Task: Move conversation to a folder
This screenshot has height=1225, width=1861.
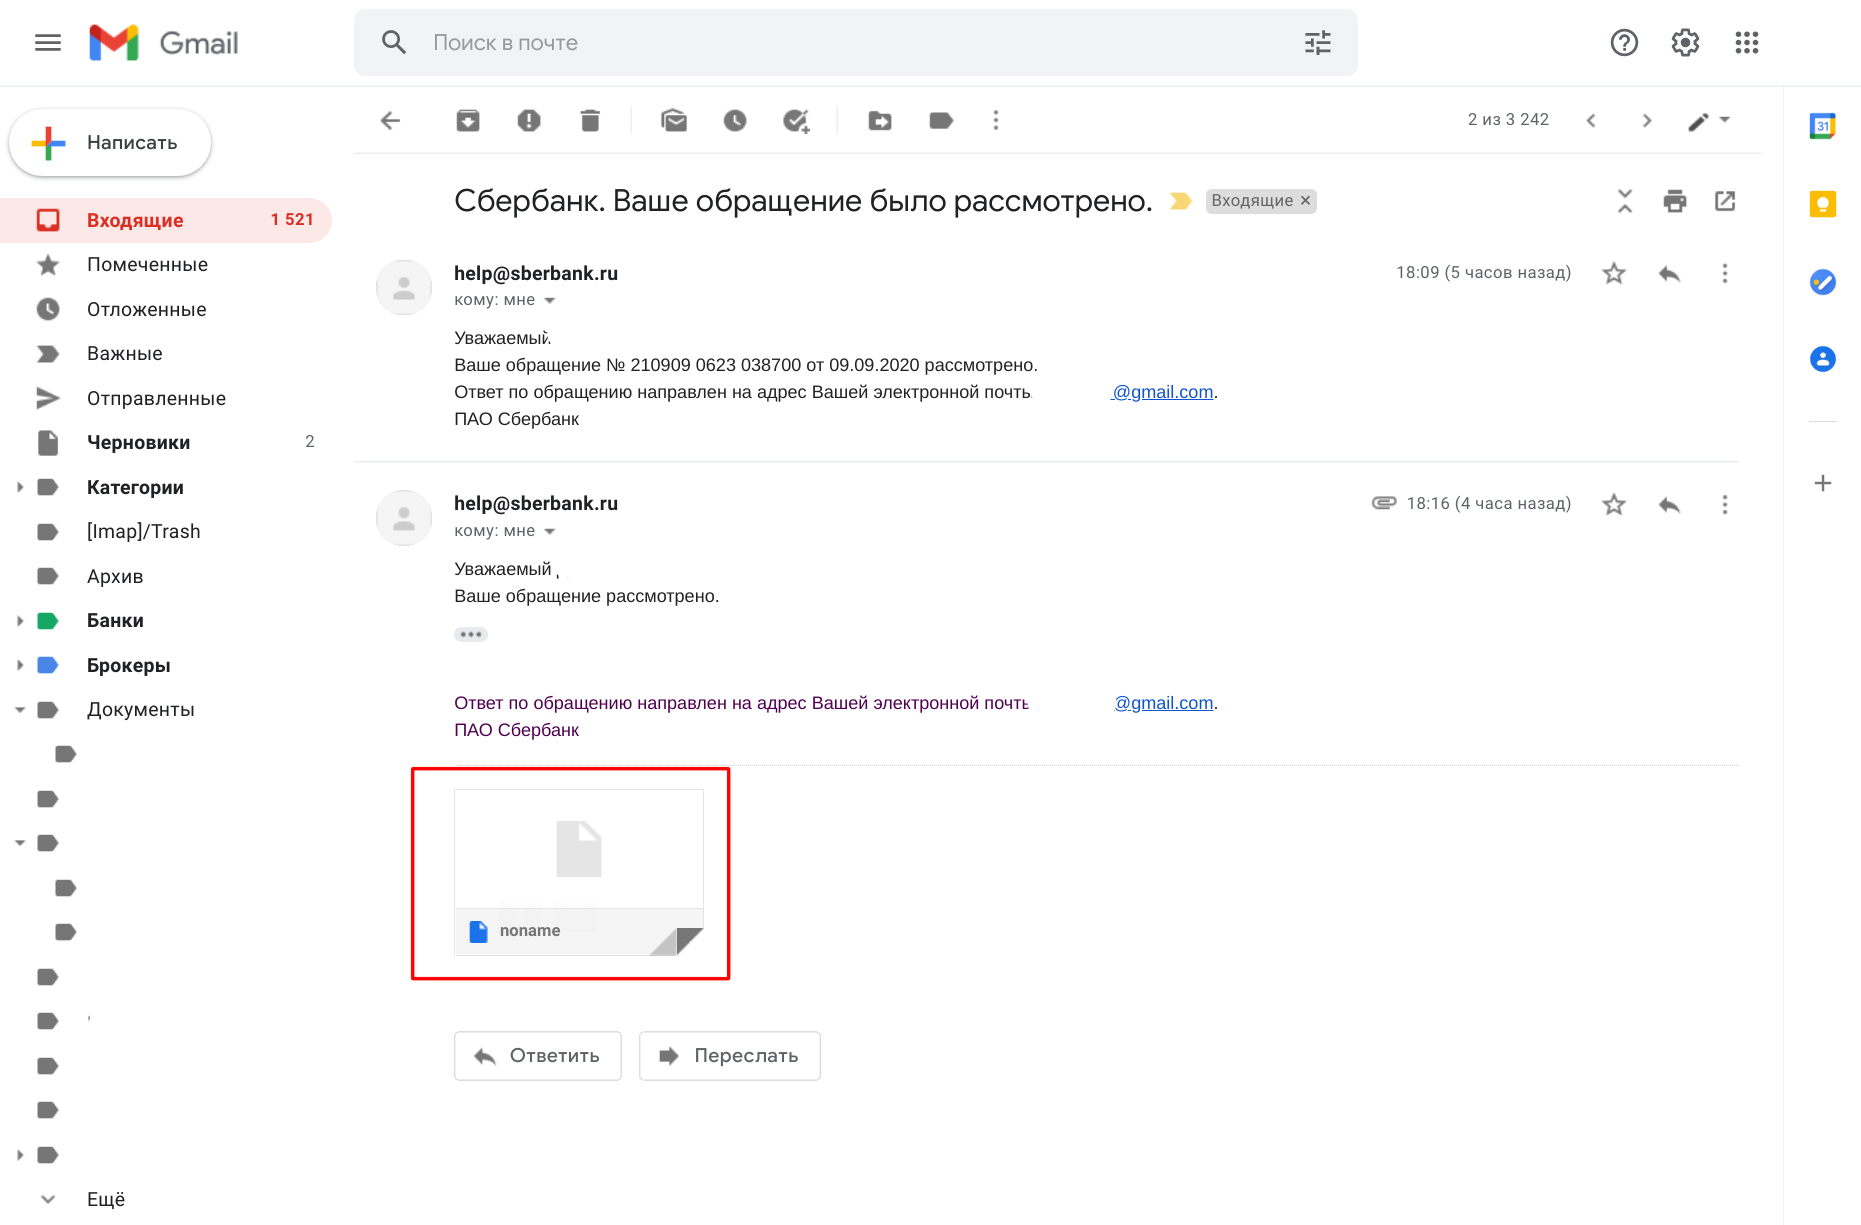Action: pos(880,121)
